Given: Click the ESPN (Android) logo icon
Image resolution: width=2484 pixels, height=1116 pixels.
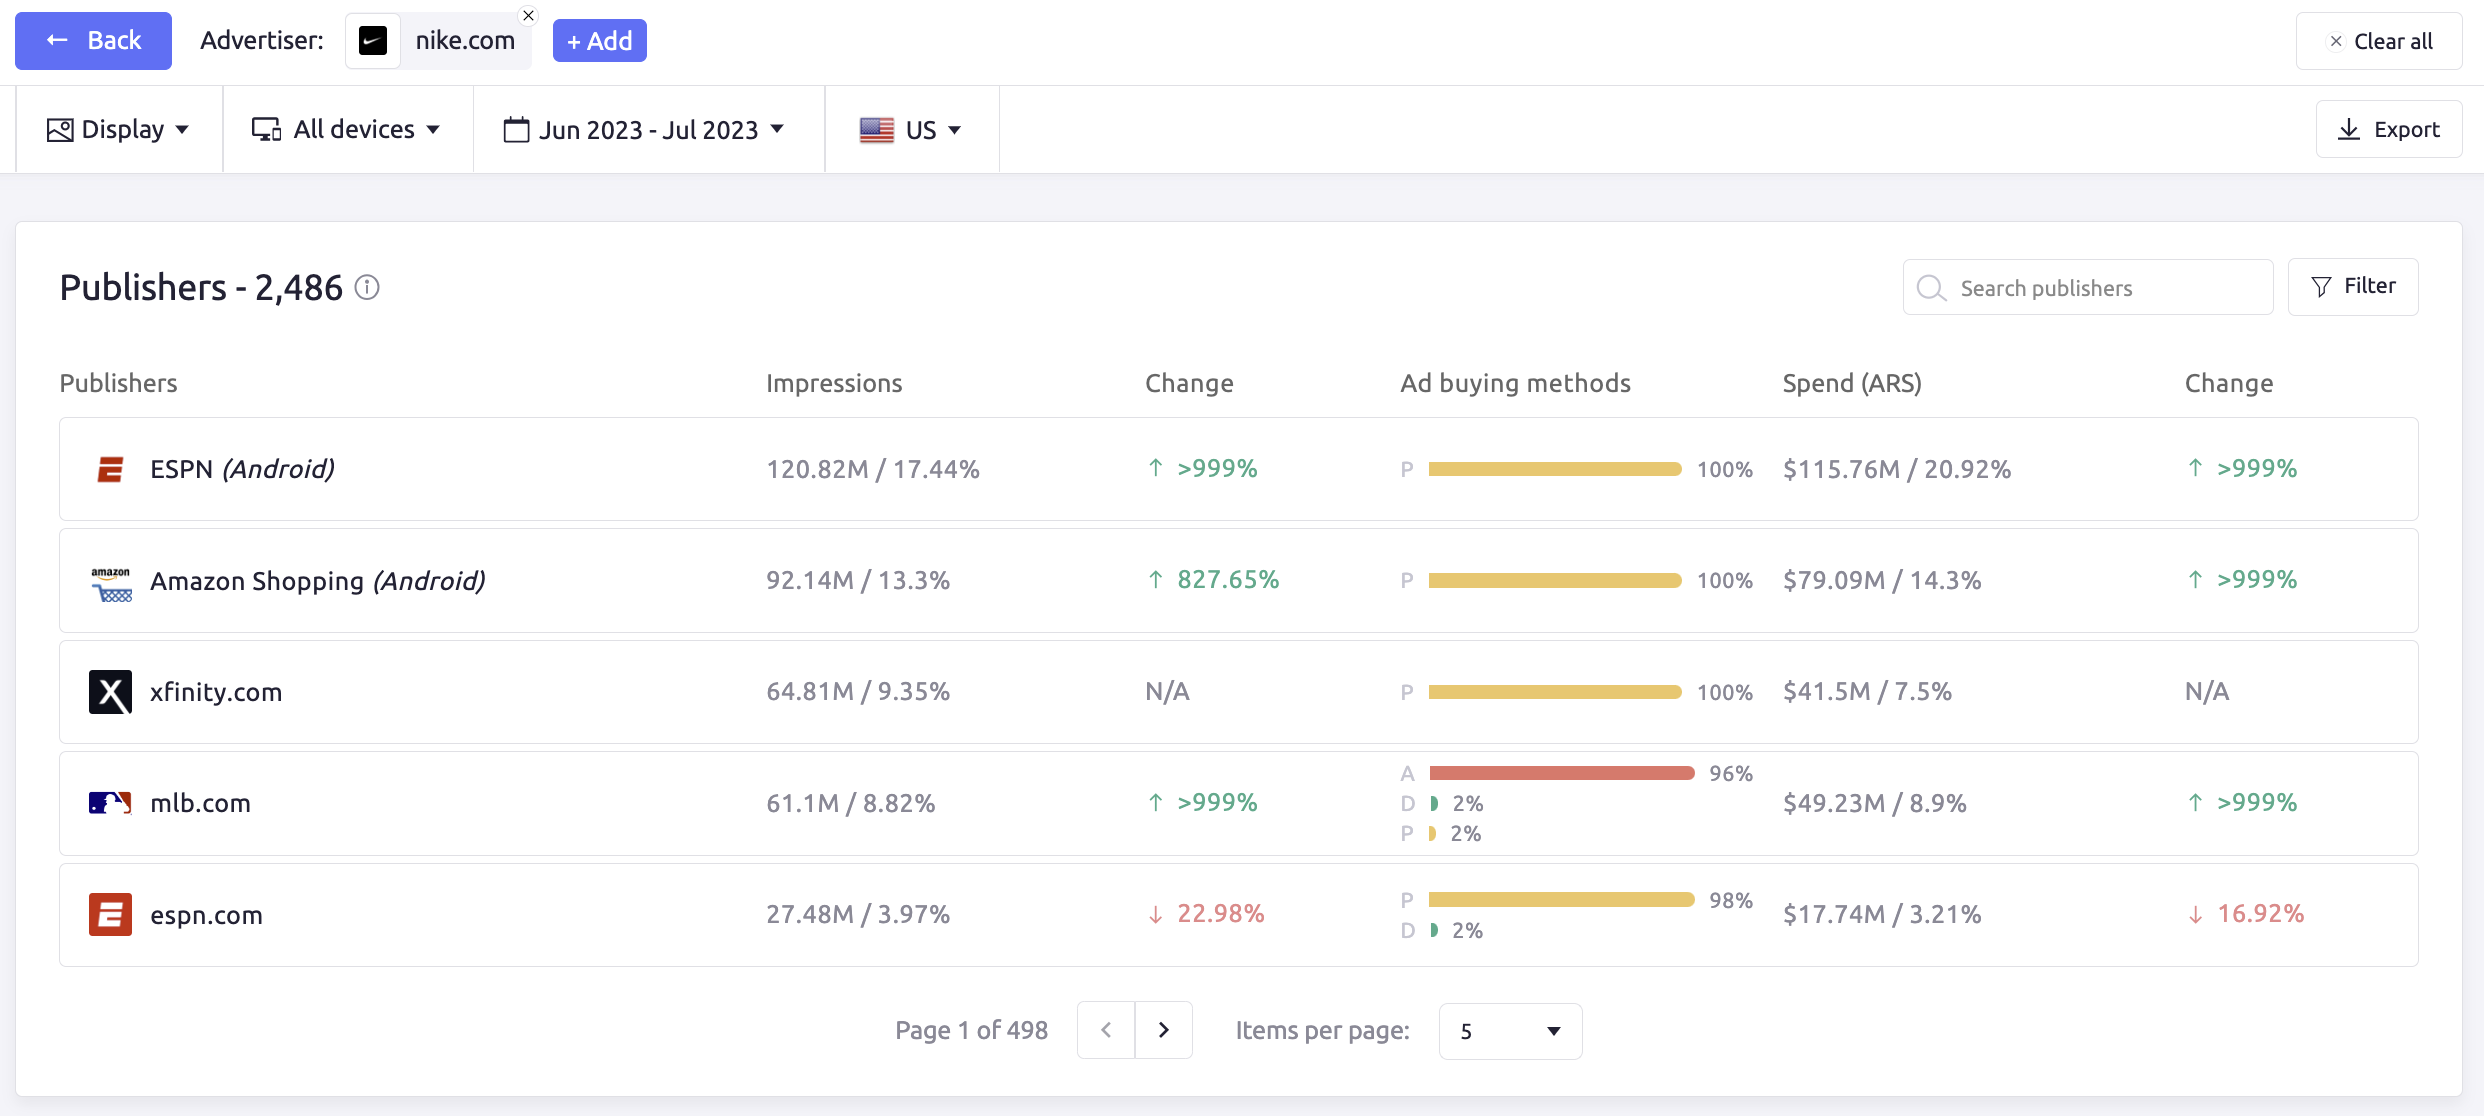Looking at the screenshot, I should pyautogui.click(x=110, y=469).
